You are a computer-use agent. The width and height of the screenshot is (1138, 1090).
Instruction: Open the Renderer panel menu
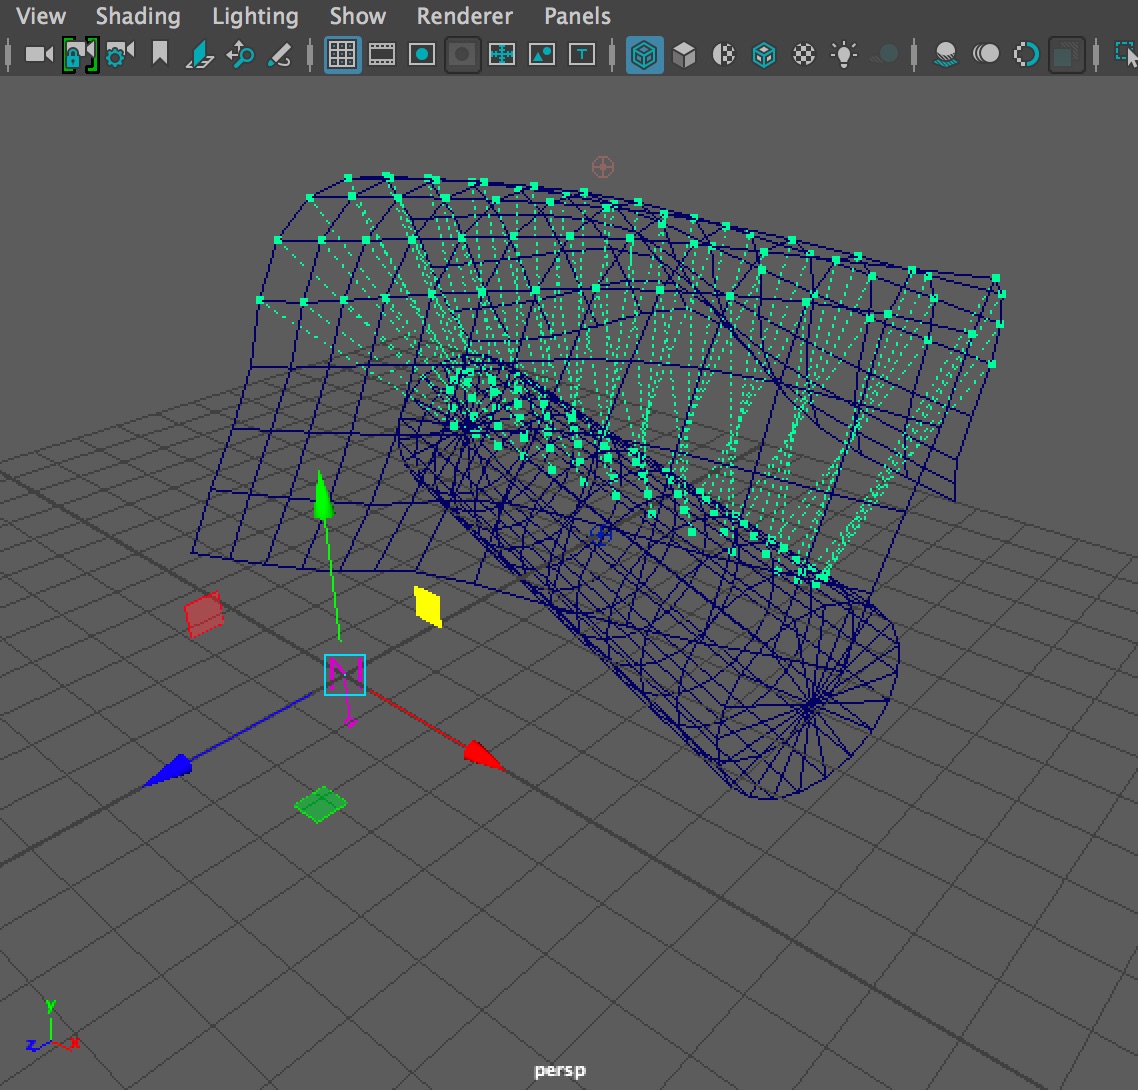[x=464, y=16]
